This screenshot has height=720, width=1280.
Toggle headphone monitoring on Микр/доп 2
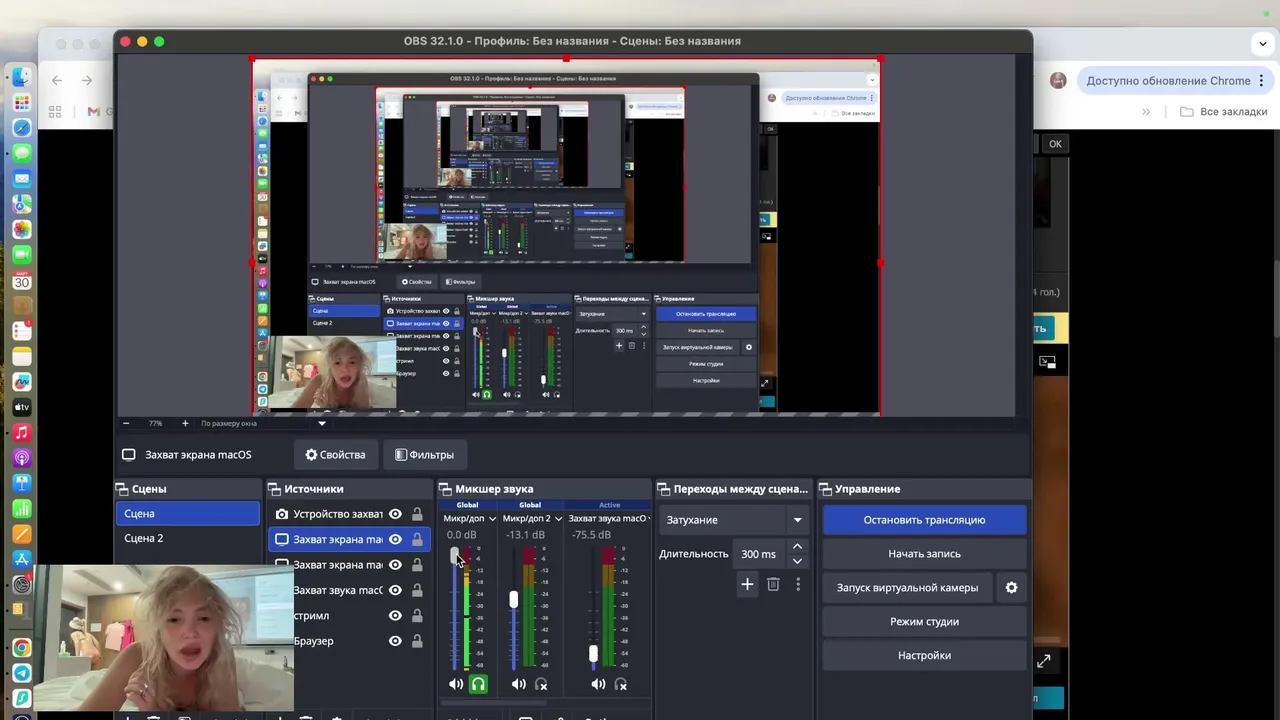(541, 684)
